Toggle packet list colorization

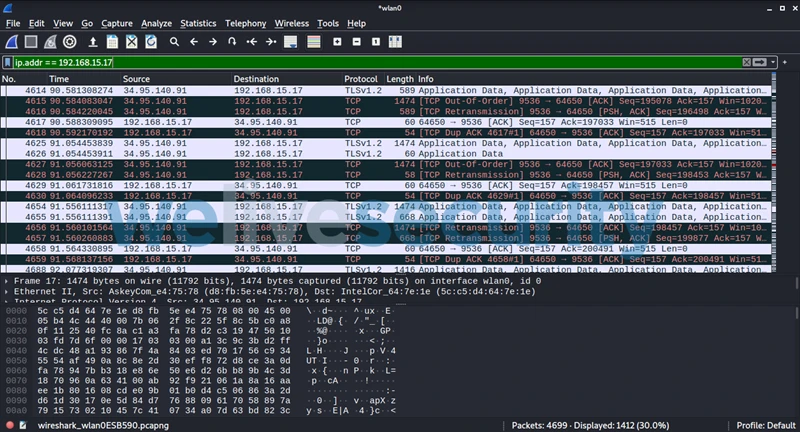[314, 42]
